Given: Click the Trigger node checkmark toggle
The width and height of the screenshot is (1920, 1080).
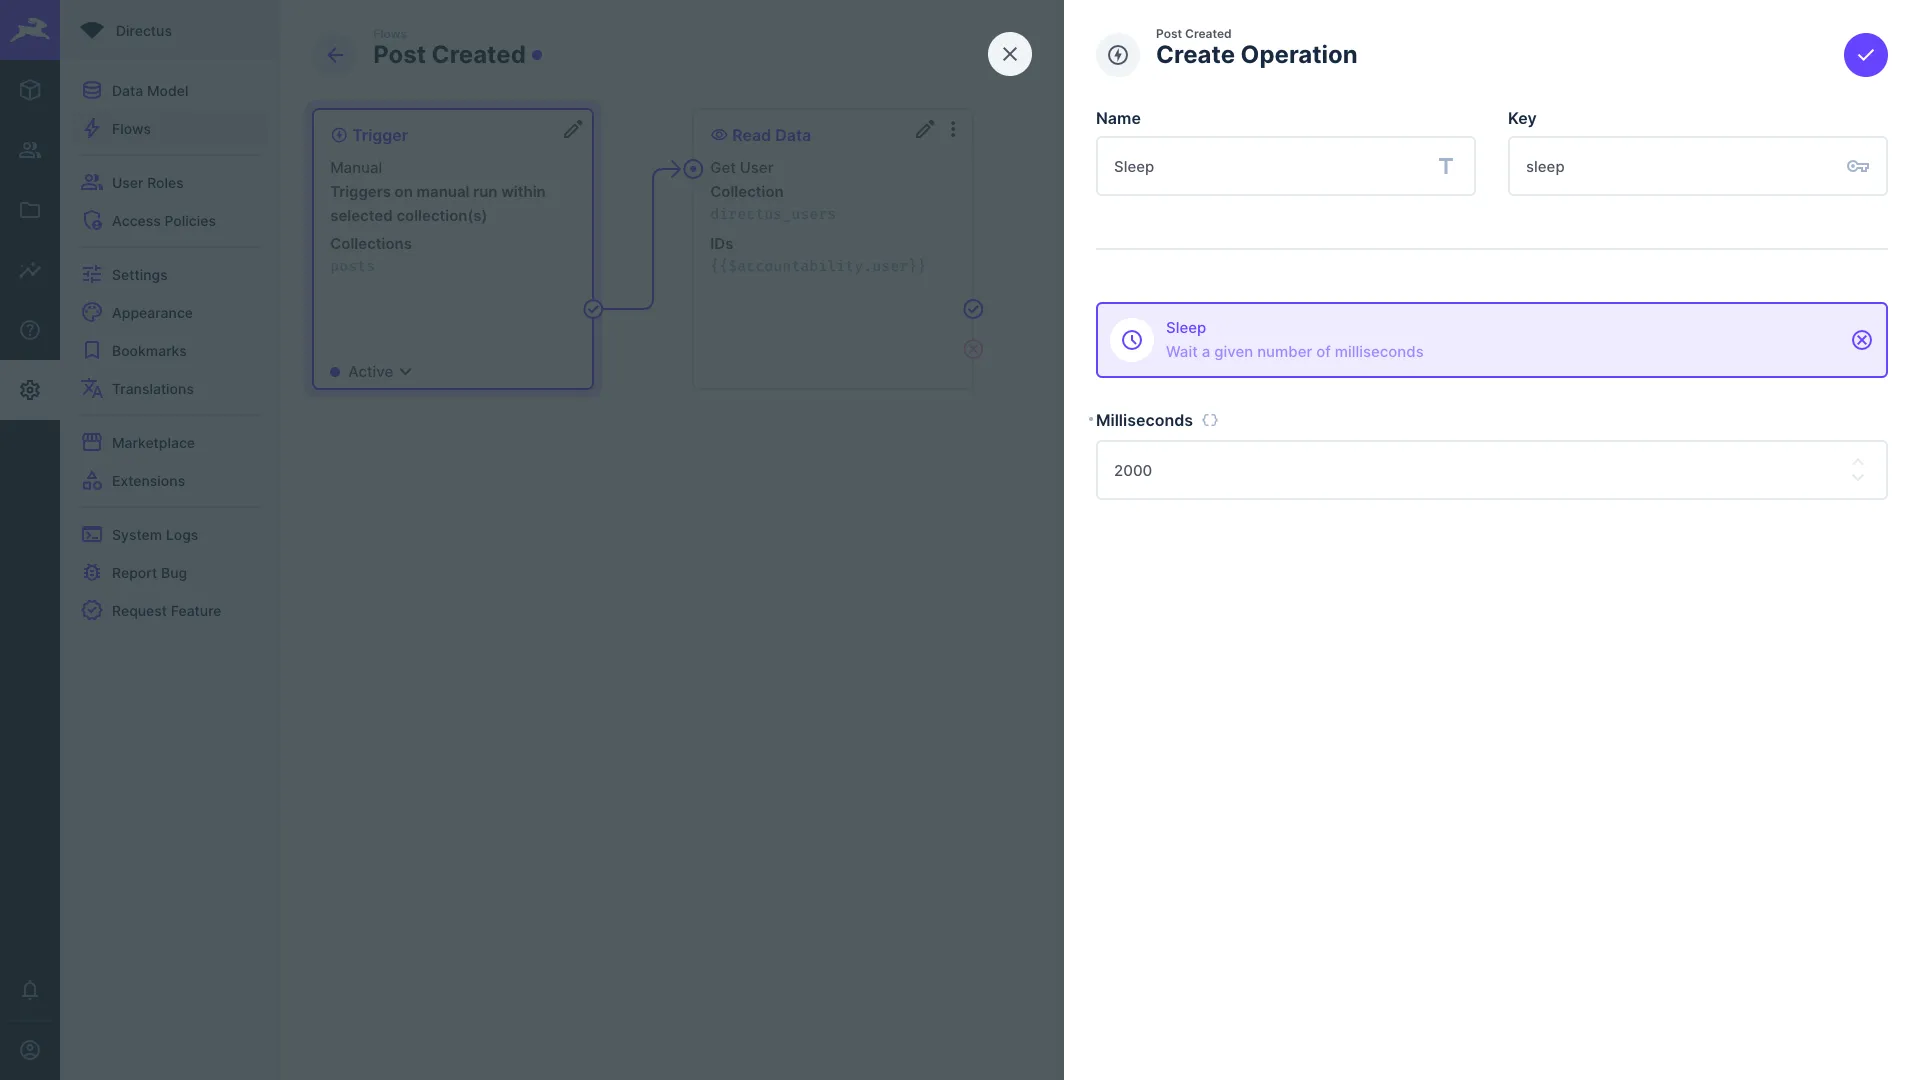Looking at the screenshot, I should click(592, 309).
